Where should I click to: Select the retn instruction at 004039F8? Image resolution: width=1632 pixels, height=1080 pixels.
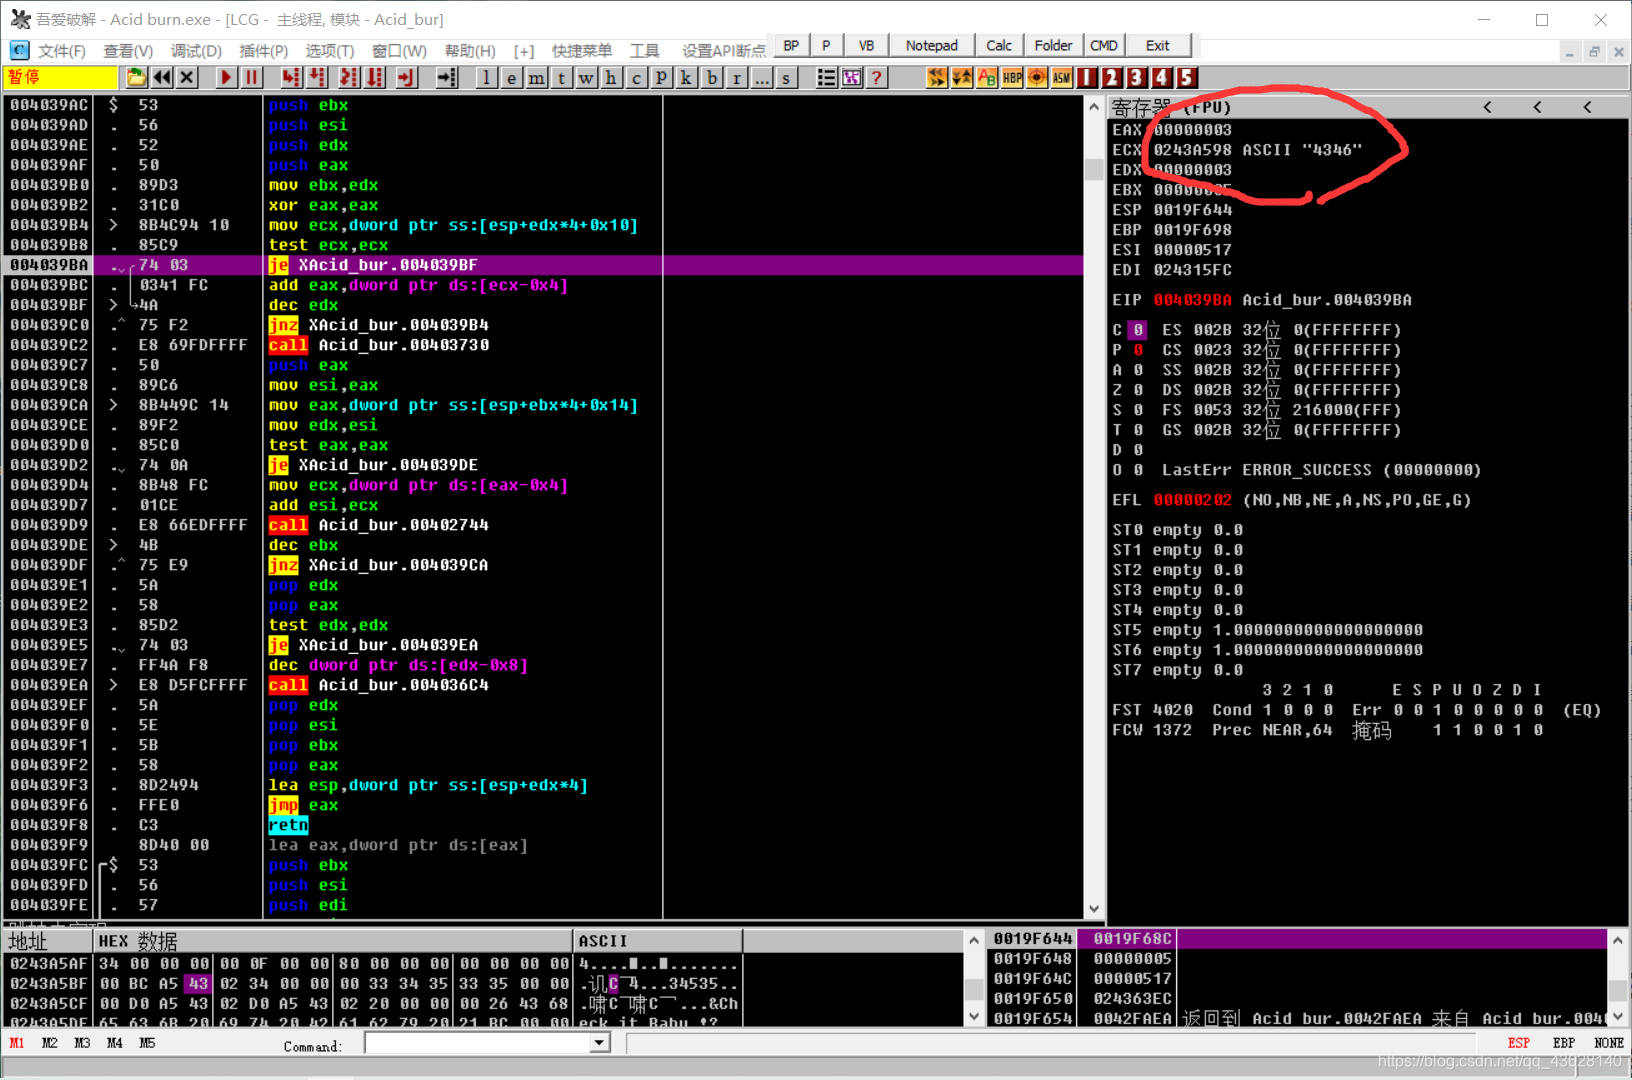click(x=288, y=825)
